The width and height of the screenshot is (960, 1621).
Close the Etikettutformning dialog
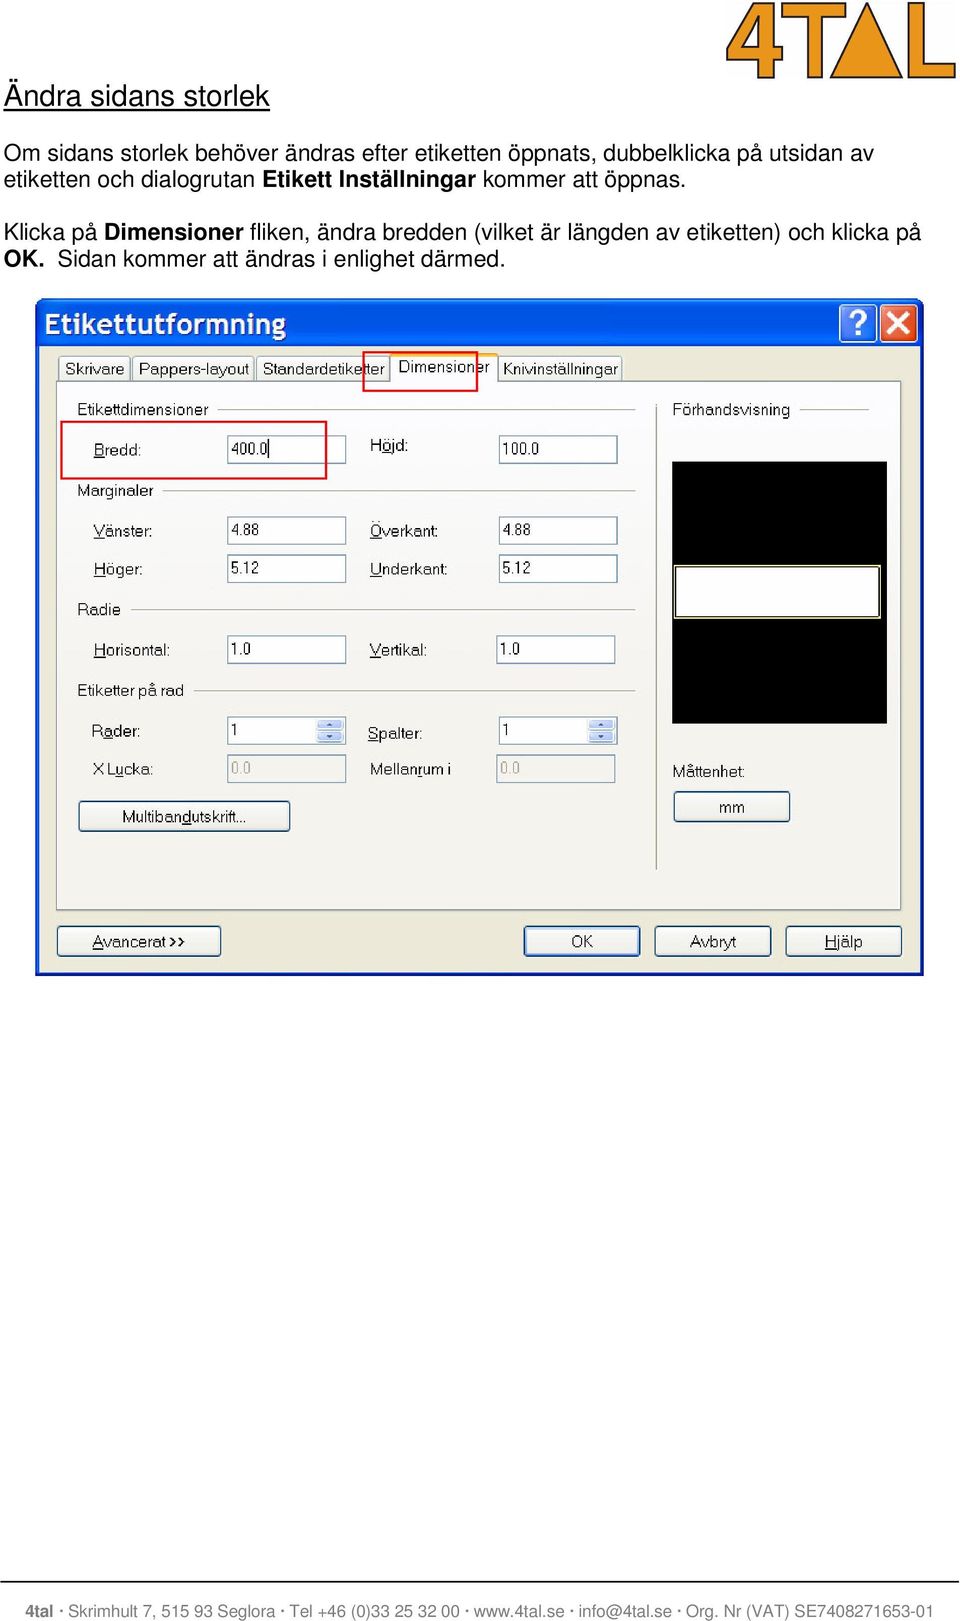coord(898,323)
